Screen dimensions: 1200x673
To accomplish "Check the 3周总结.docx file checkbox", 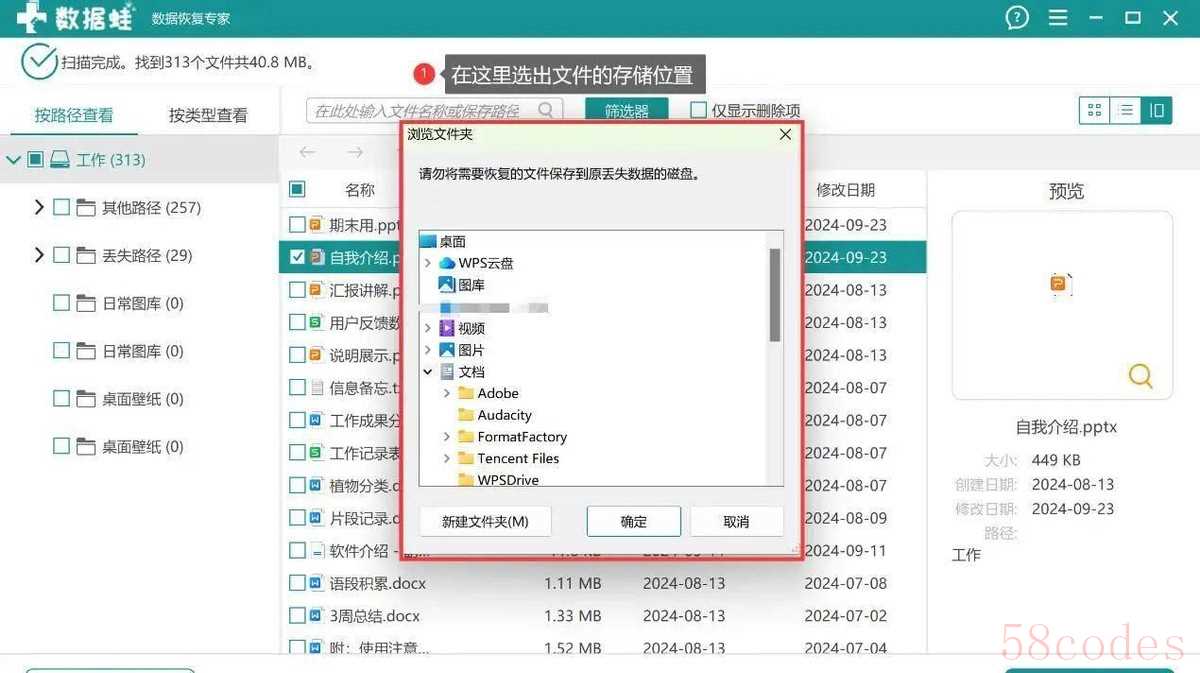I will [297, 616].
